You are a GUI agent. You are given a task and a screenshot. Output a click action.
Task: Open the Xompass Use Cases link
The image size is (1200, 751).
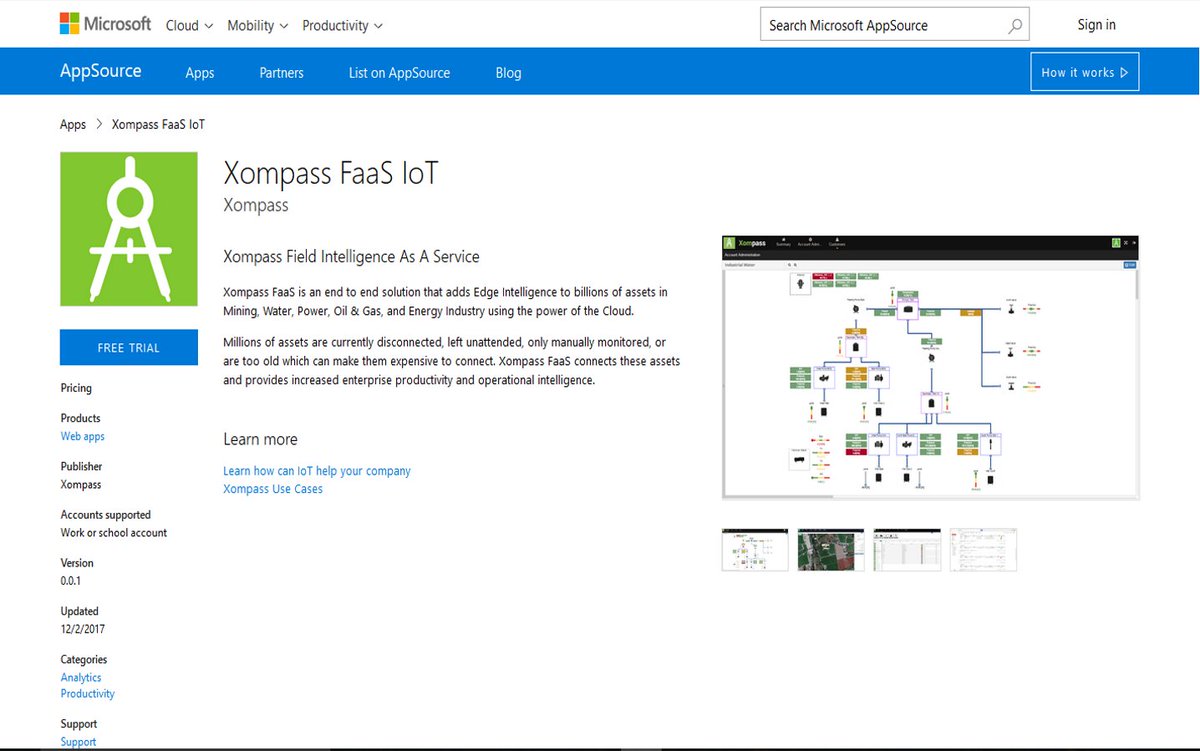273,489
